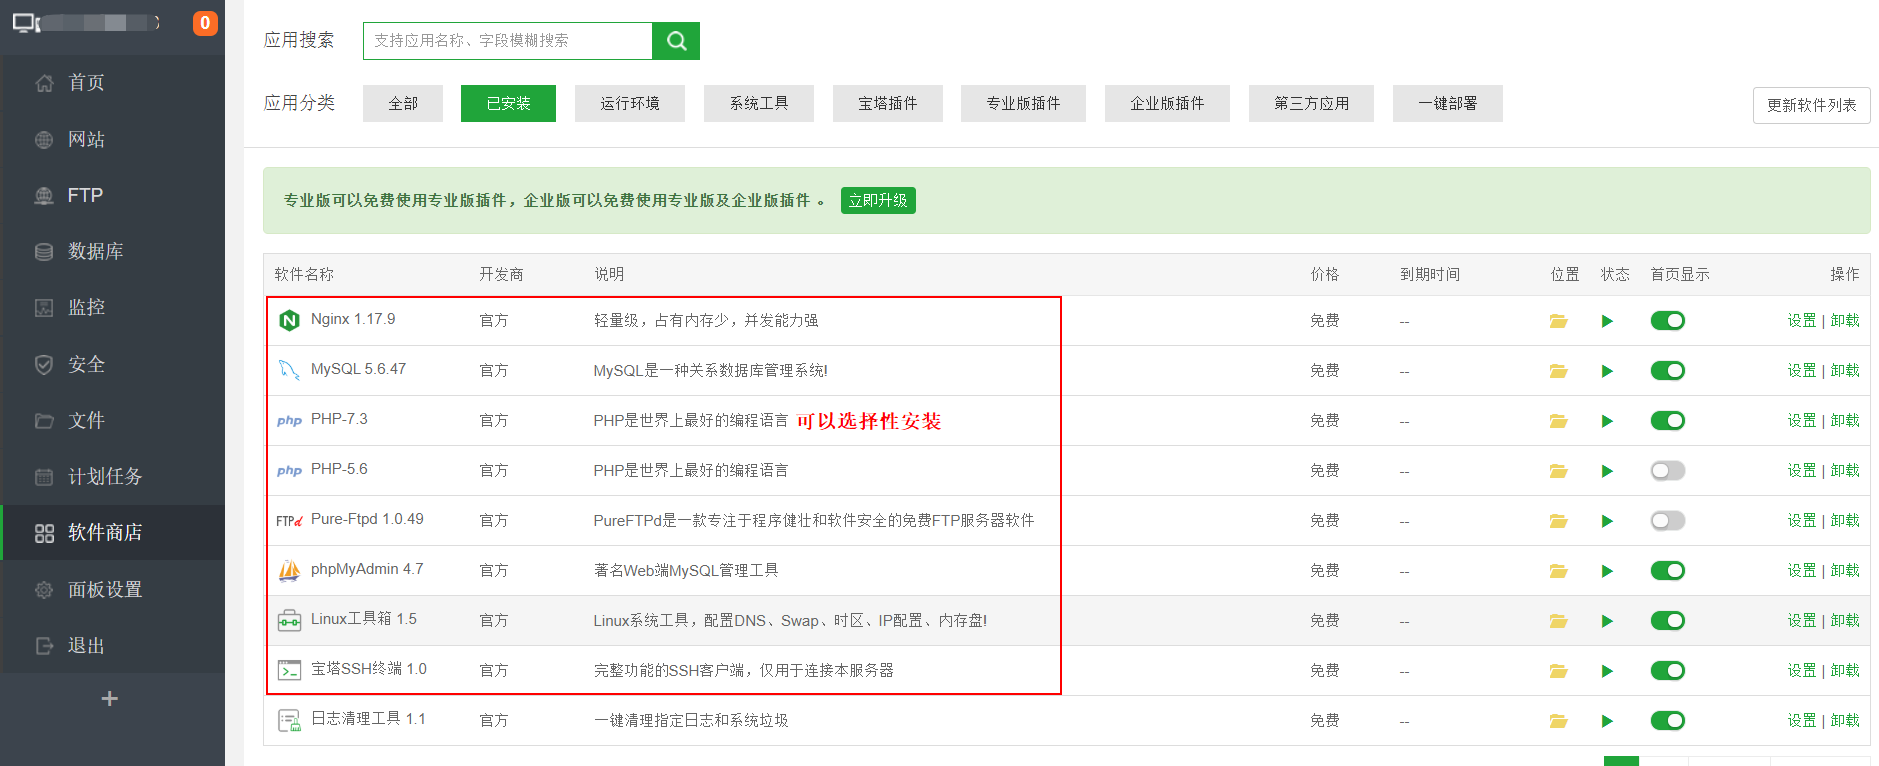Viewport: 1879px width, 766px height.
Task: Click the Linux工具箱 status play icon
Action: 1607,621
